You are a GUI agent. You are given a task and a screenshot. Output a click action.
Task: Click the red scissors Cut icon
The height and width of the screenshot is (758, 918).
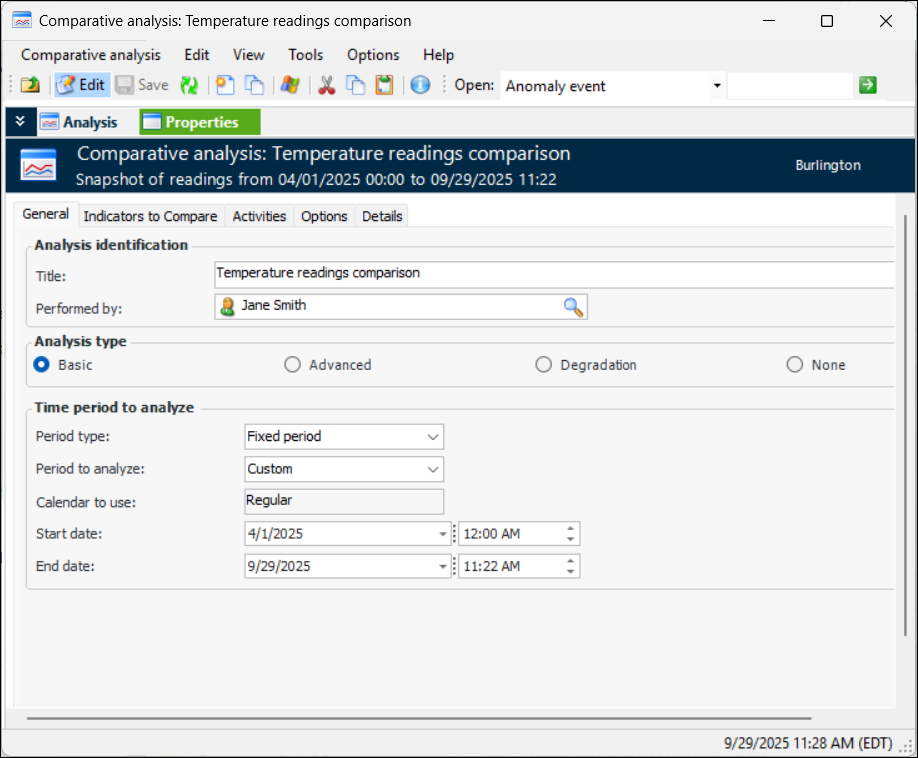coord(326,86)
